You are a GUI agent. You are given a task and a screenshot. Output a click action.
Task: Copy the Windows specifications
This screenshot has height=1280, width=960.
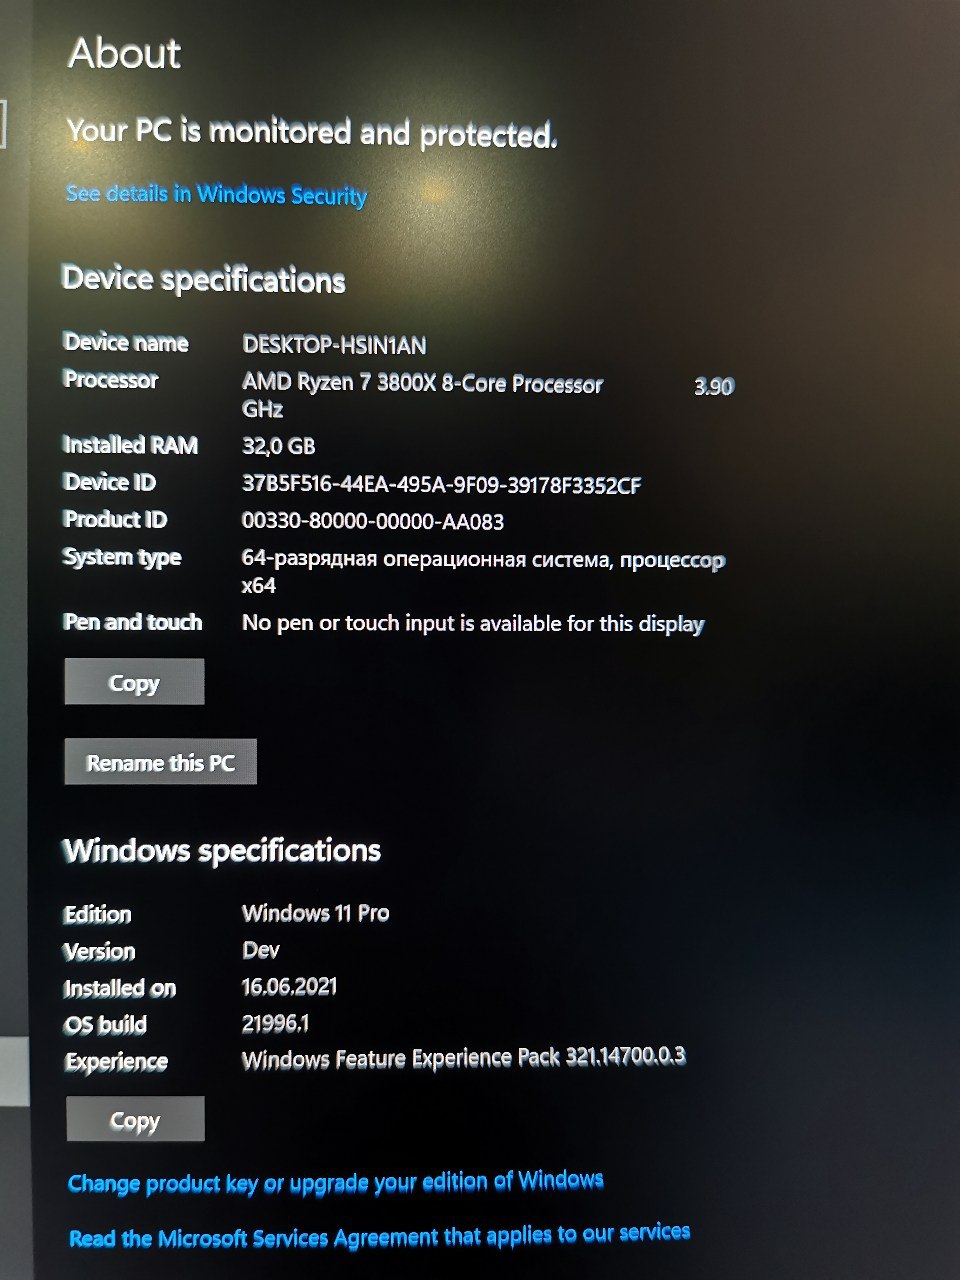[135, 1119]
